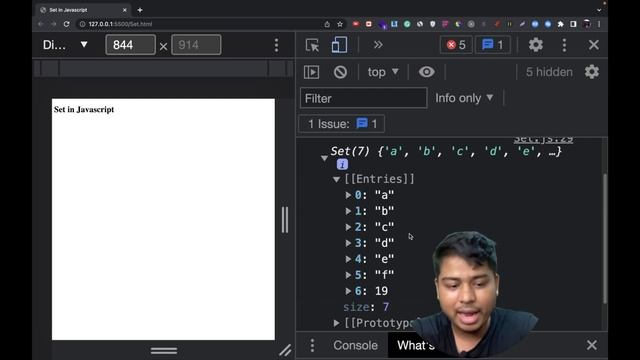Open a new browser tab
The image size is (640, 360).
[x=140, y=10]
